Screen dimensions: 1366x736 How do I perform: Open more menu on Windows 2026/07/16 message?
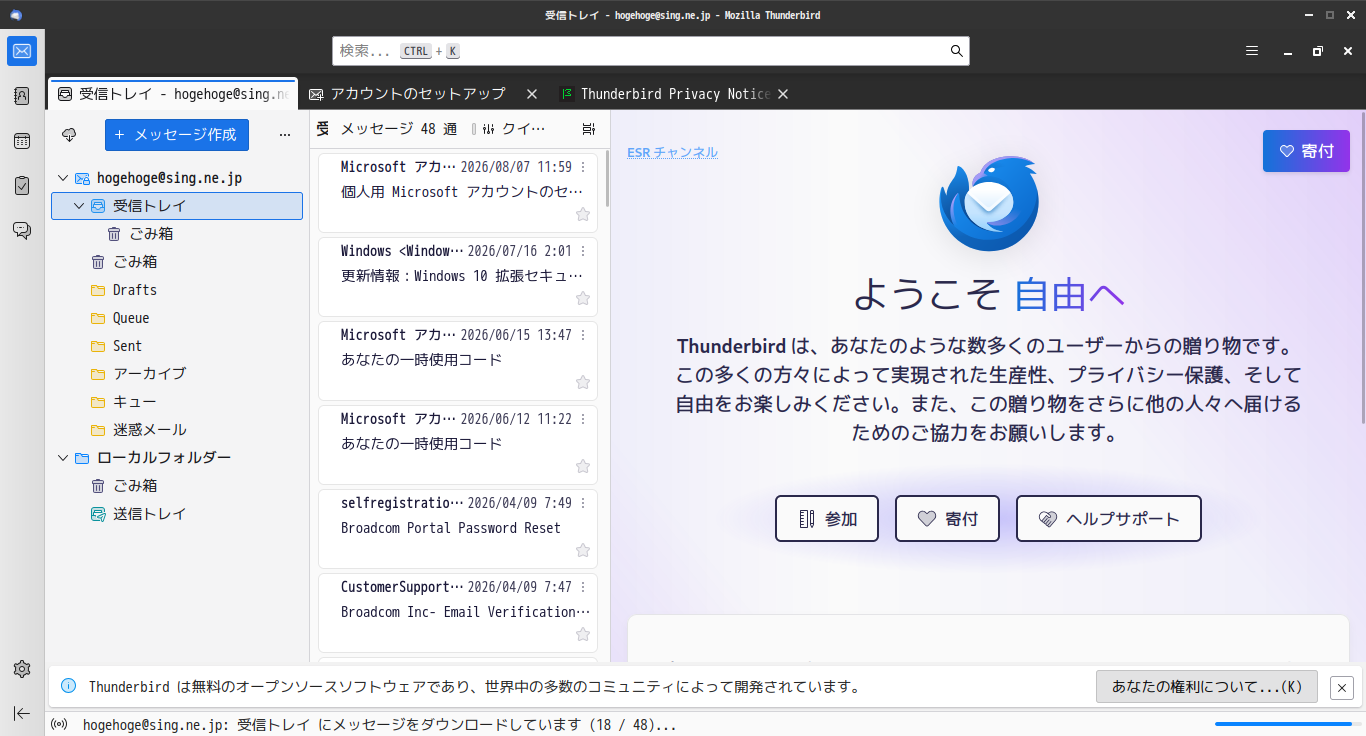[583, 251]
